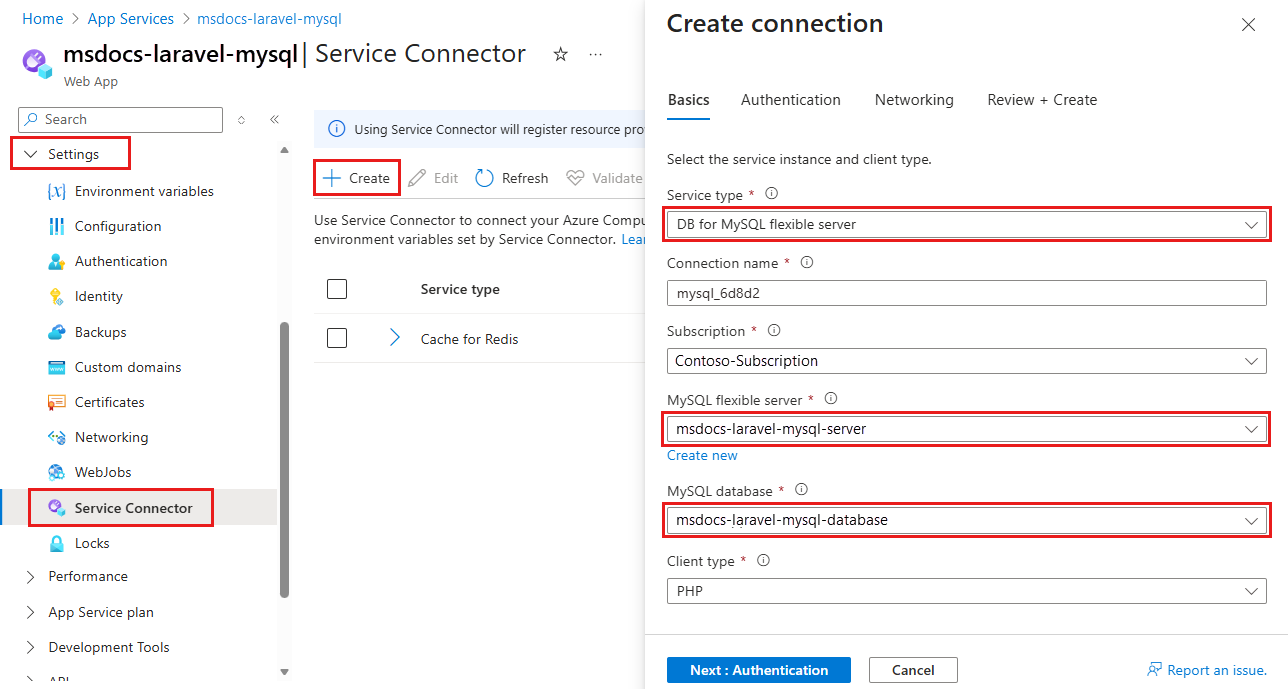Click the Backups icon in sidebar

point(59,331)
